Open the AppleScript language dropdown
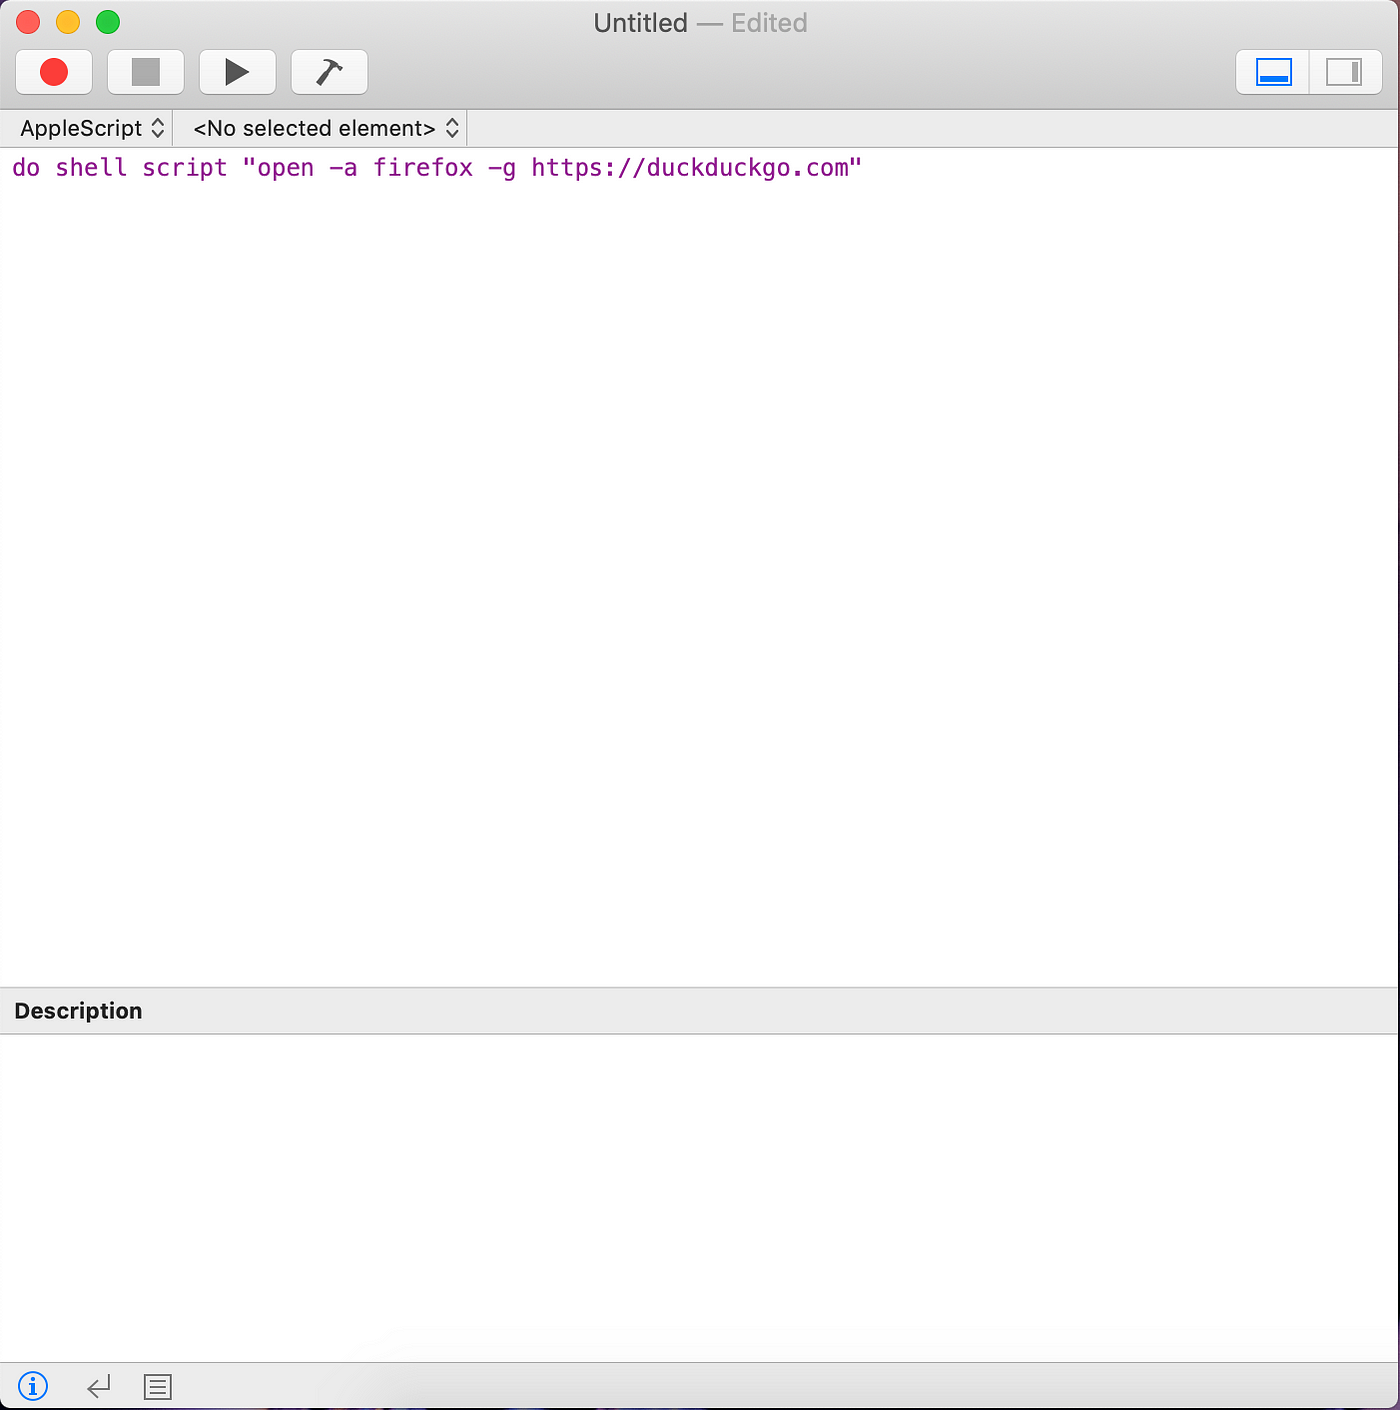 92,128
